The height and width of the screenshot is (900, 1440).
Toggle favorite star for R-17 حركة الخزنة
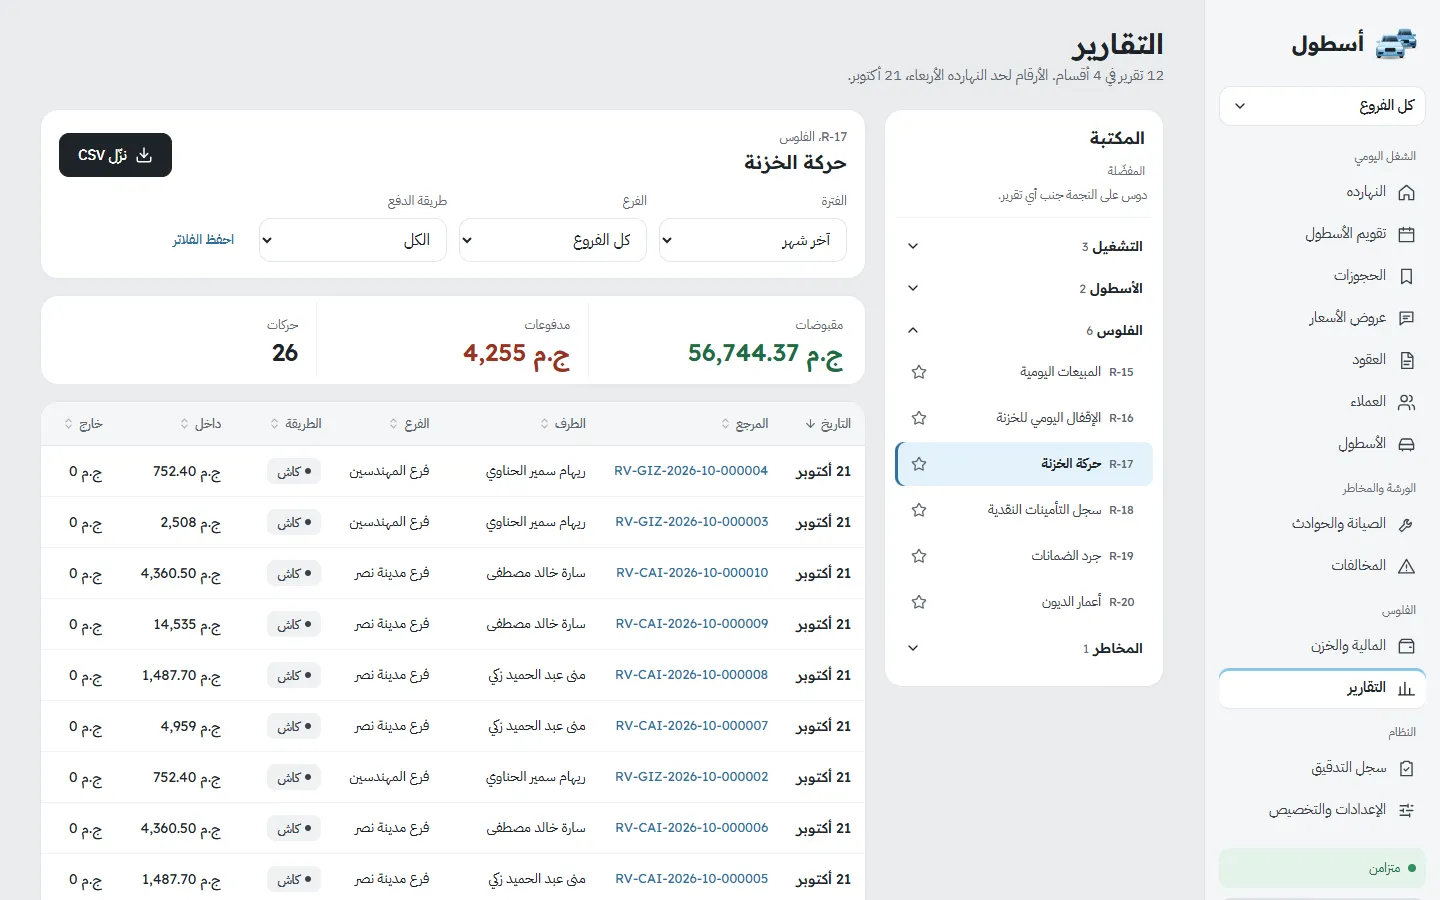919,464
